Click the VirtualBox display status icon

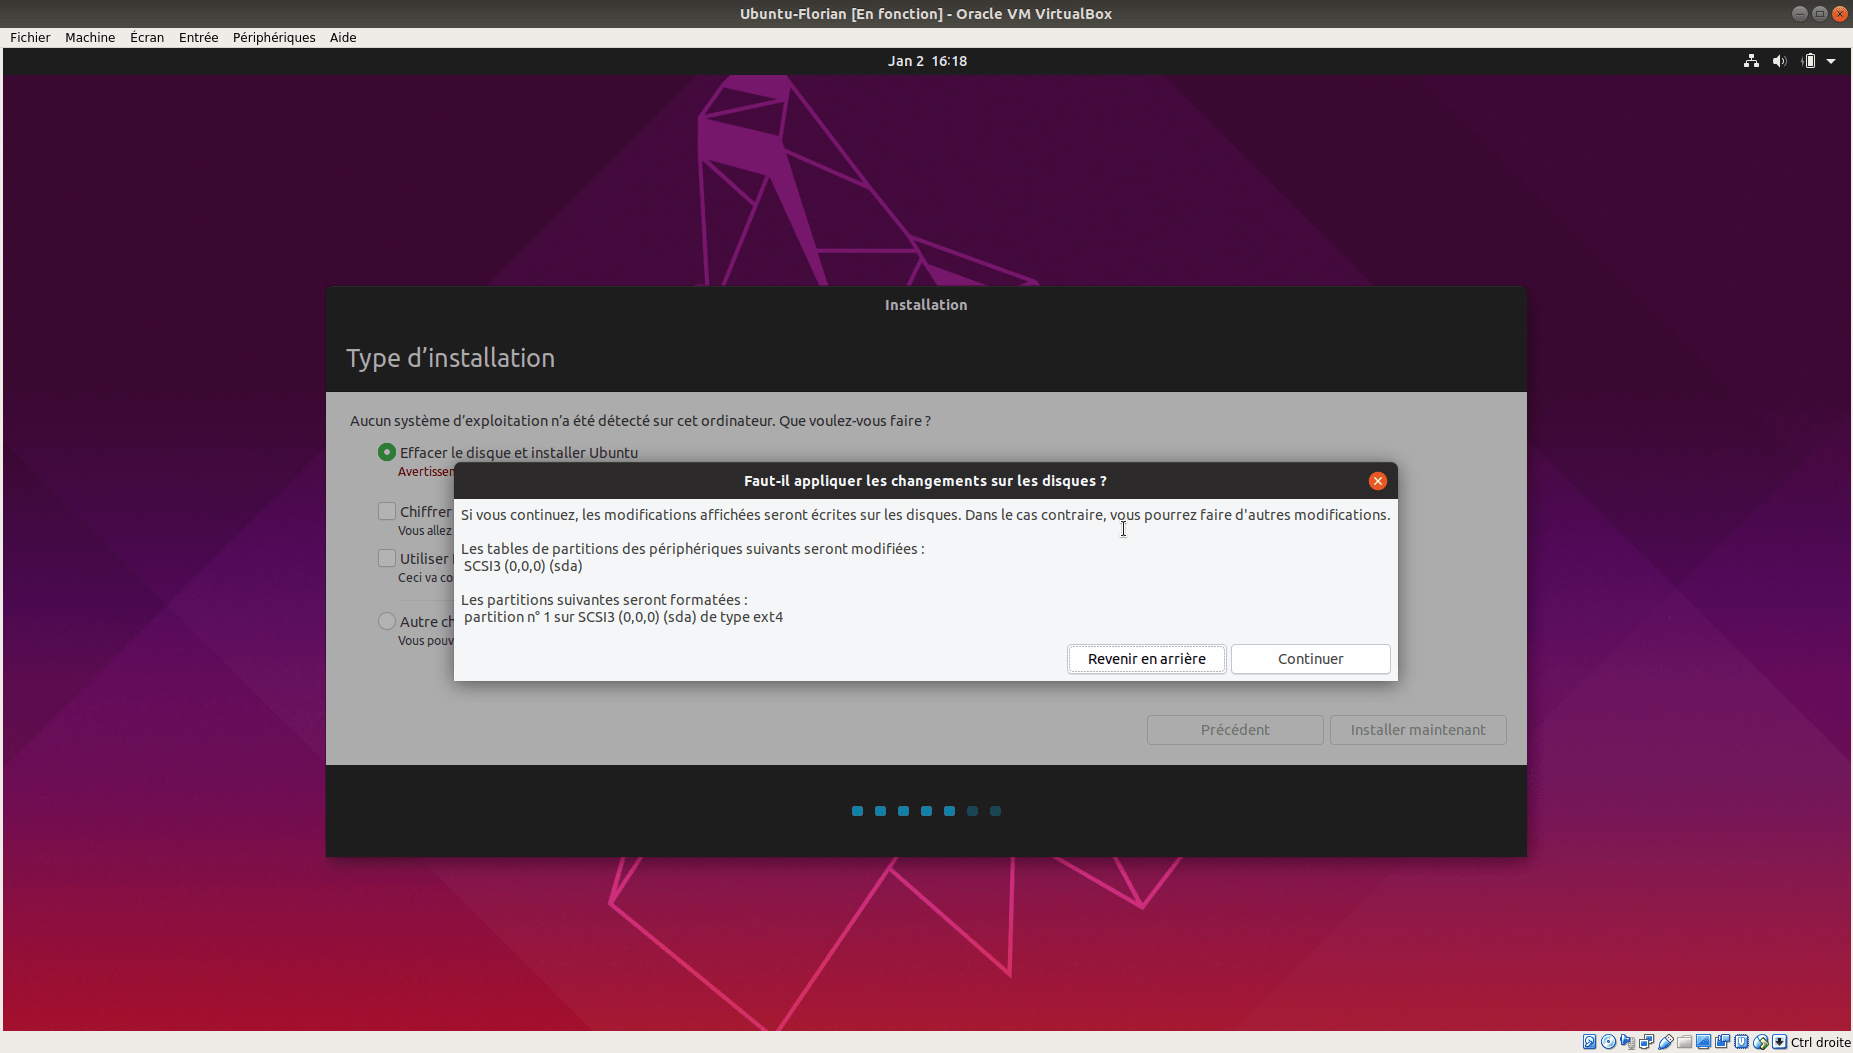tap(1704, 1042)
